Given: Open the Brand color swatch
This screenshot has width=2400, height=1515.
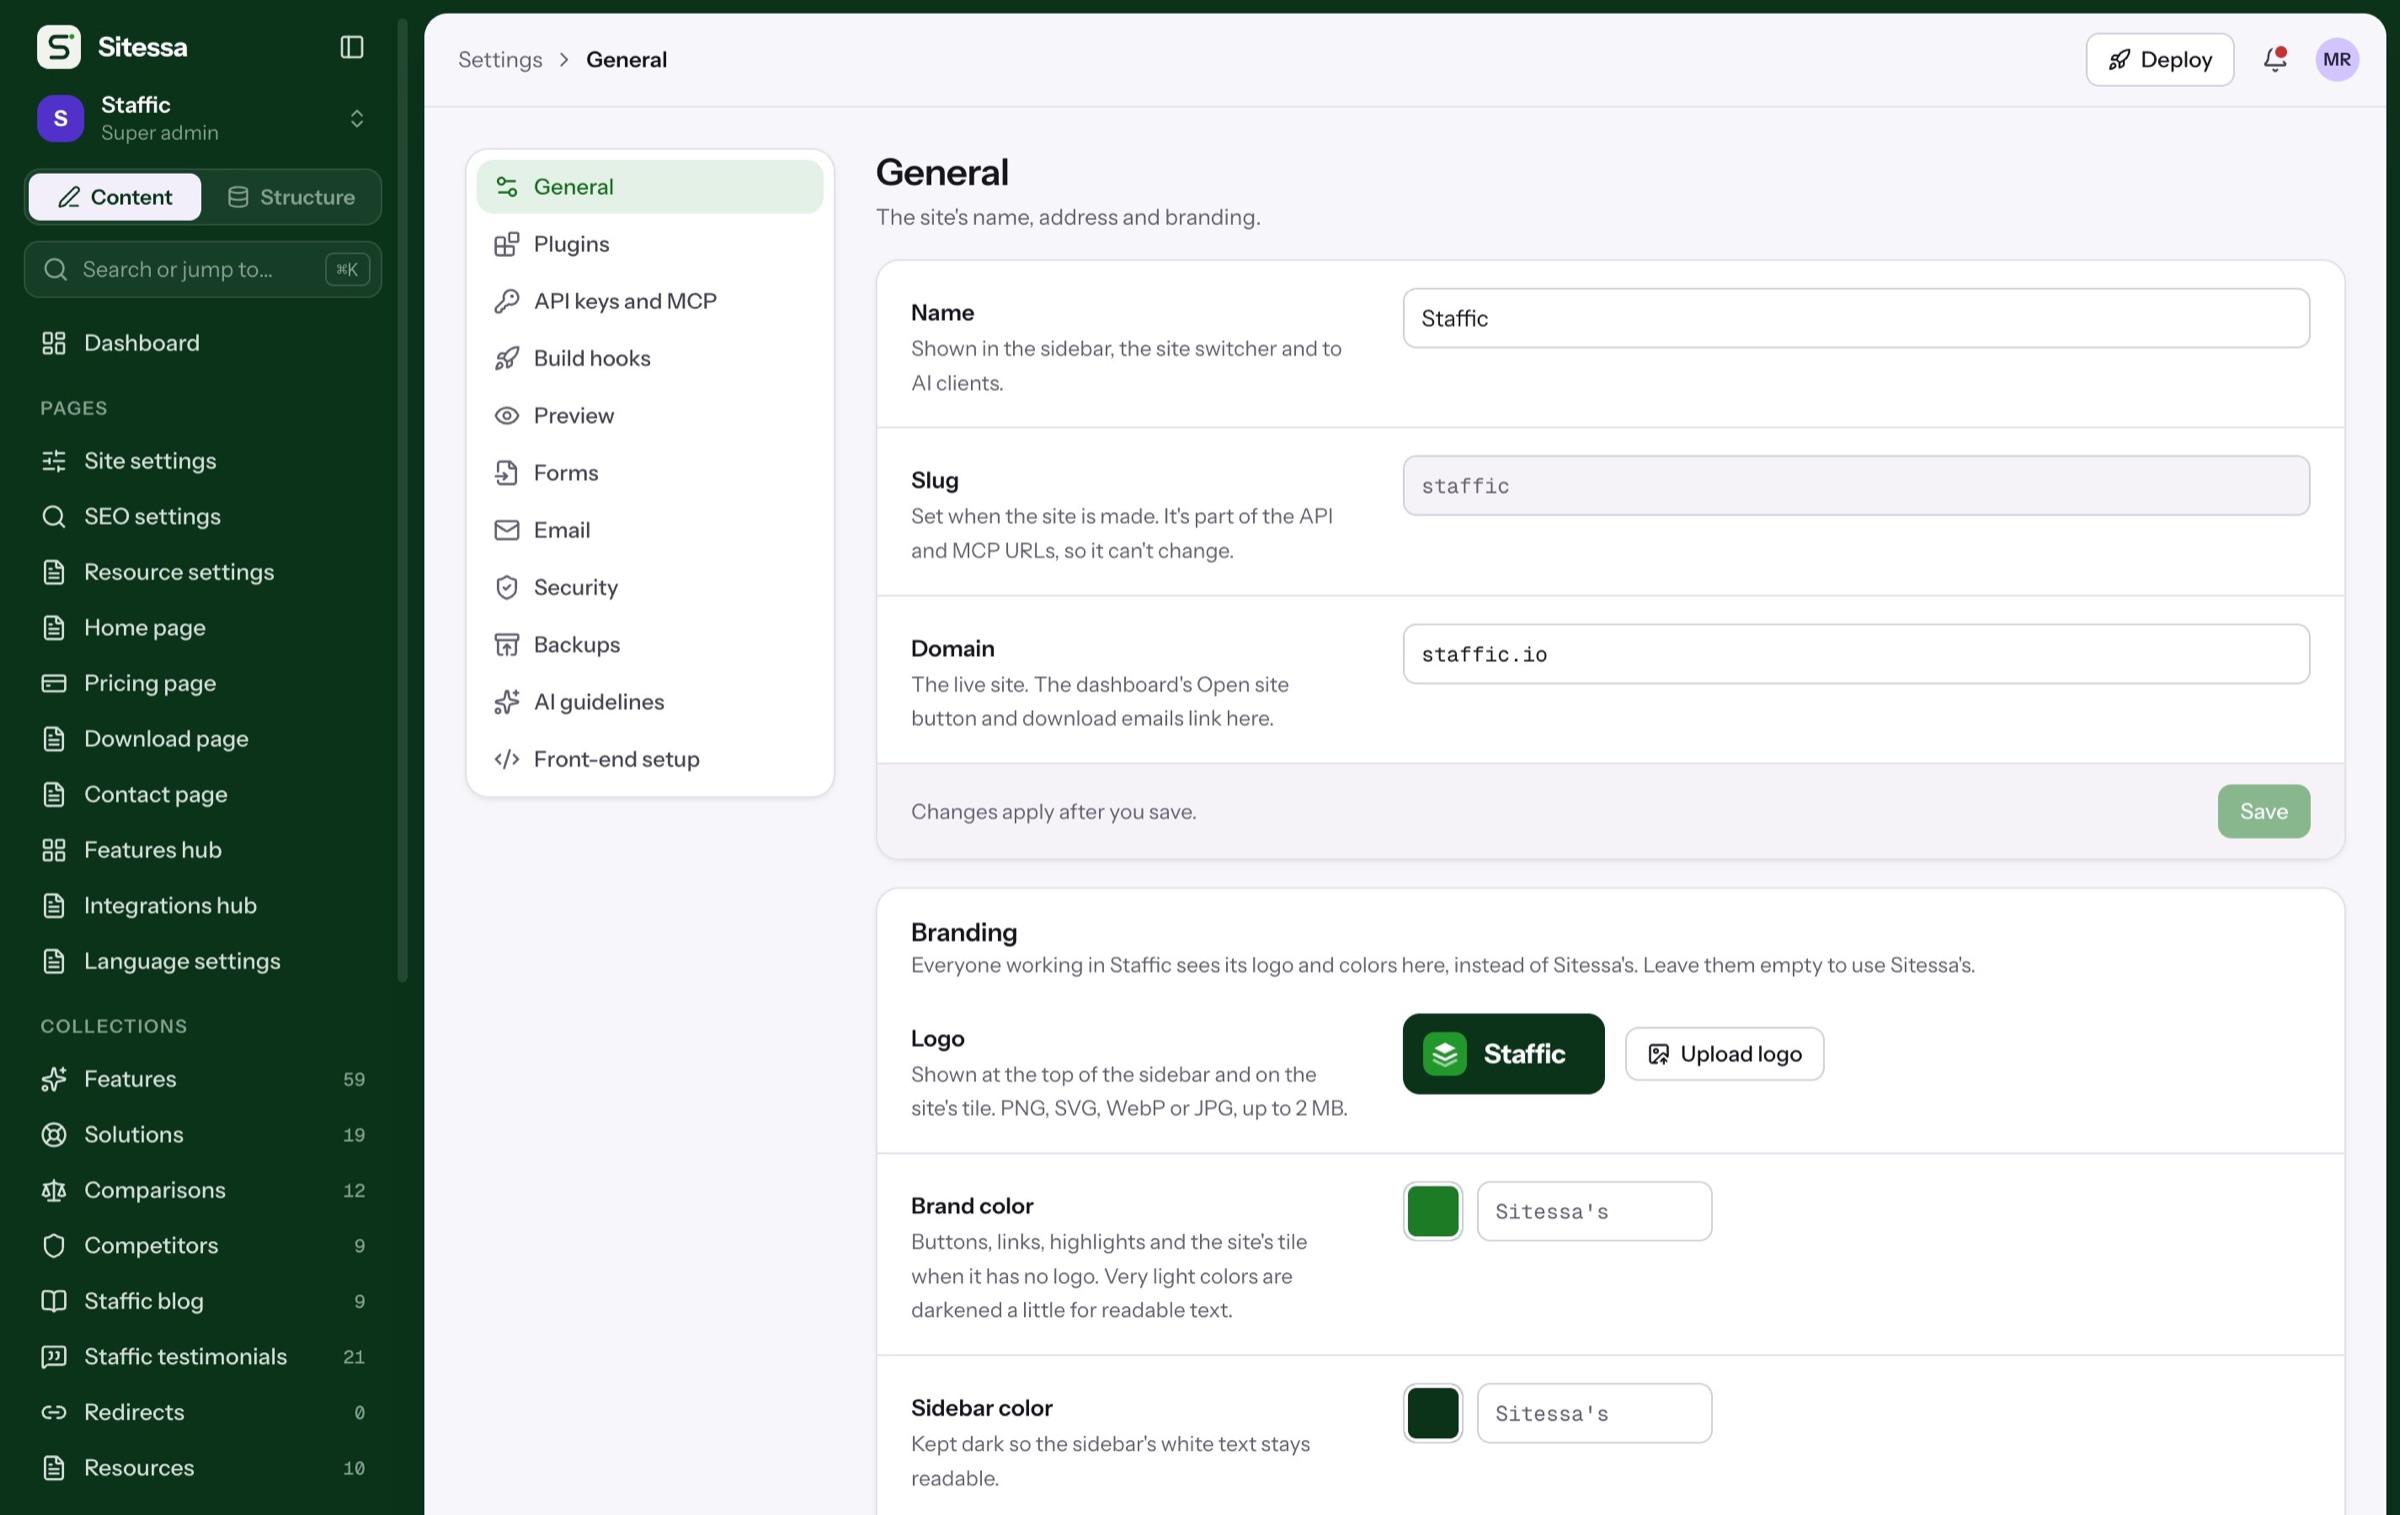Looking at the screenshot, I should [x=1433, y=1211].
